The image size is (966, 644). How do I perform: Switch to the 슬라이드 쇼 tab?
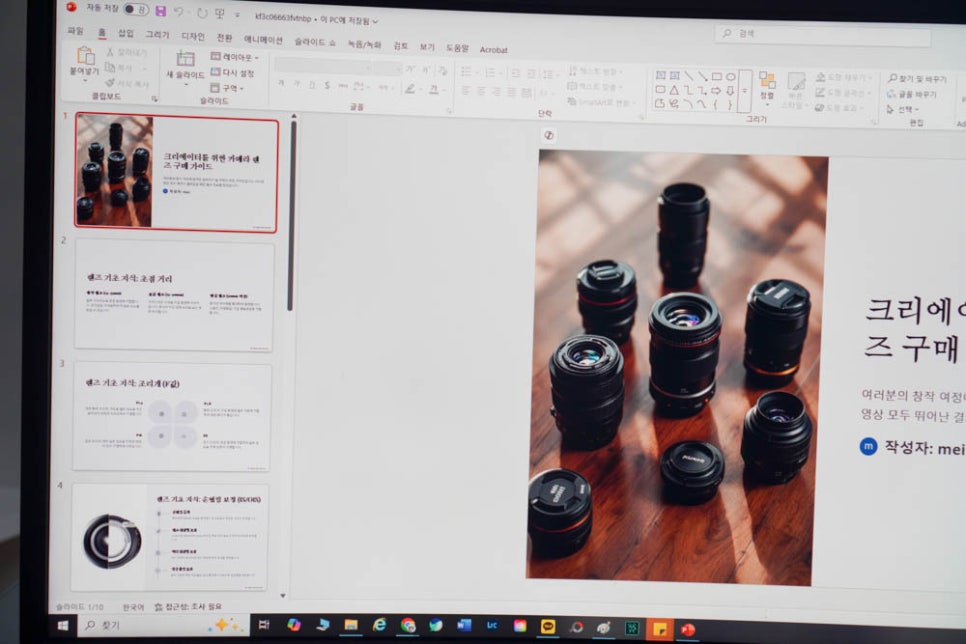(314, 42)
